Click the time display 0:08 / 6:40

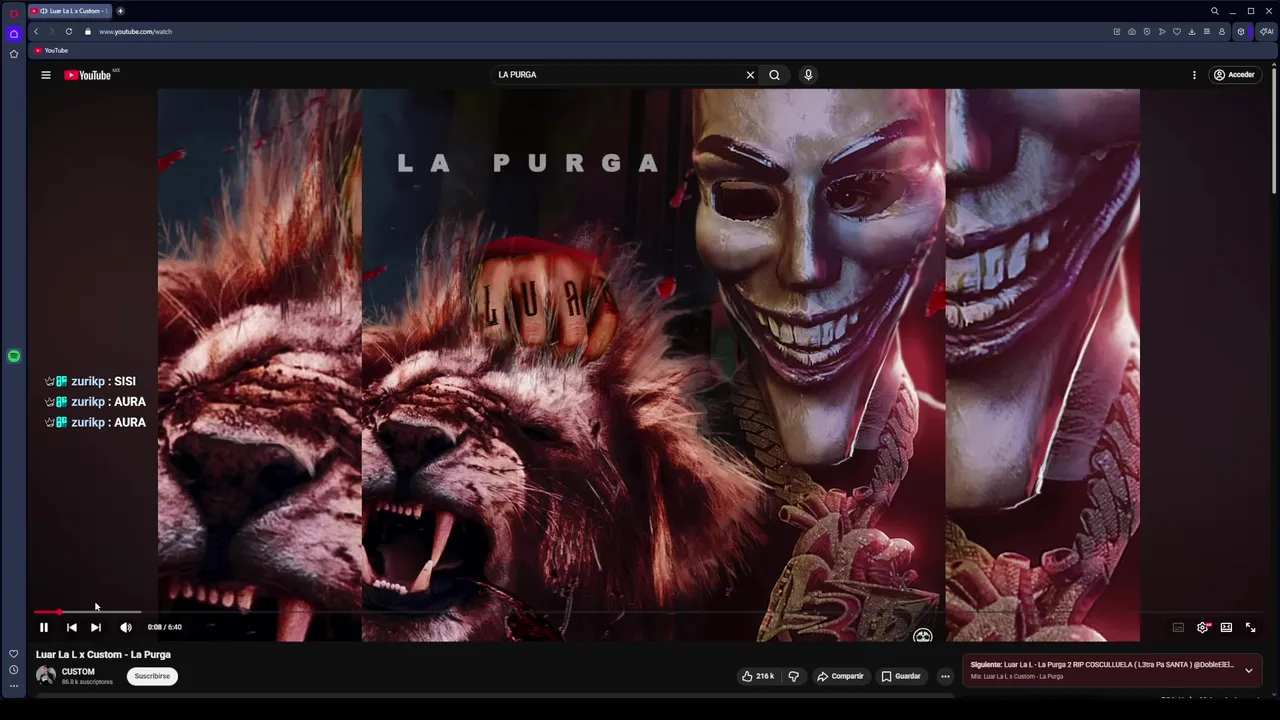point(165,627)
